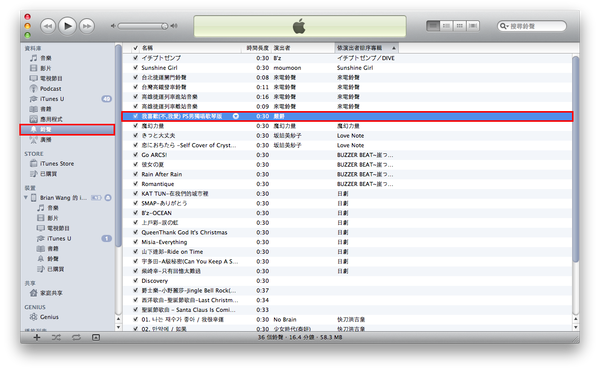600x374 pixels.
Task: Add a new playlist with the plus button
Action: (x=37, y=337)
